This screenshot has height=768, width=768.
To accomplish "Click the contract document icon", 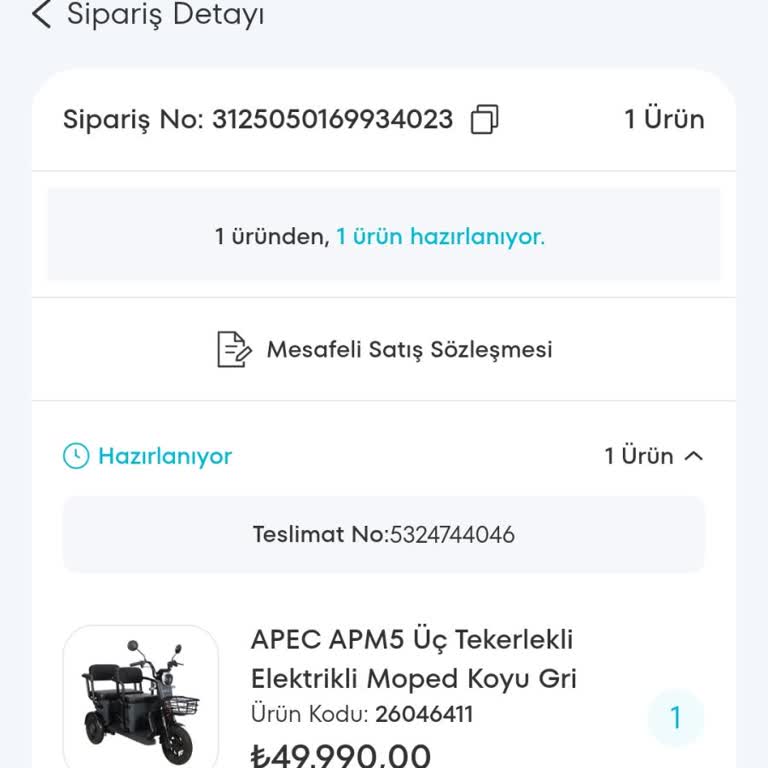I will click(234, 349).
